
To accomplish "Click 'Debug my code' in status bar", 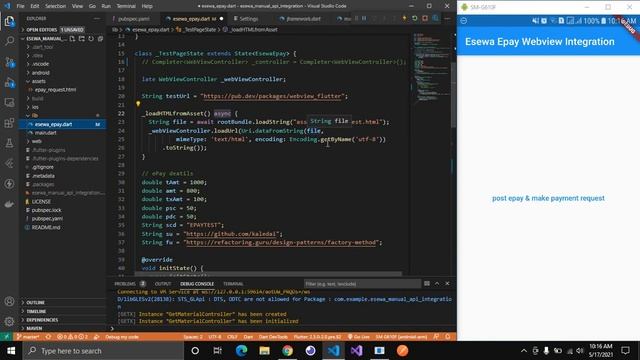I will click(x=122, y=337).
